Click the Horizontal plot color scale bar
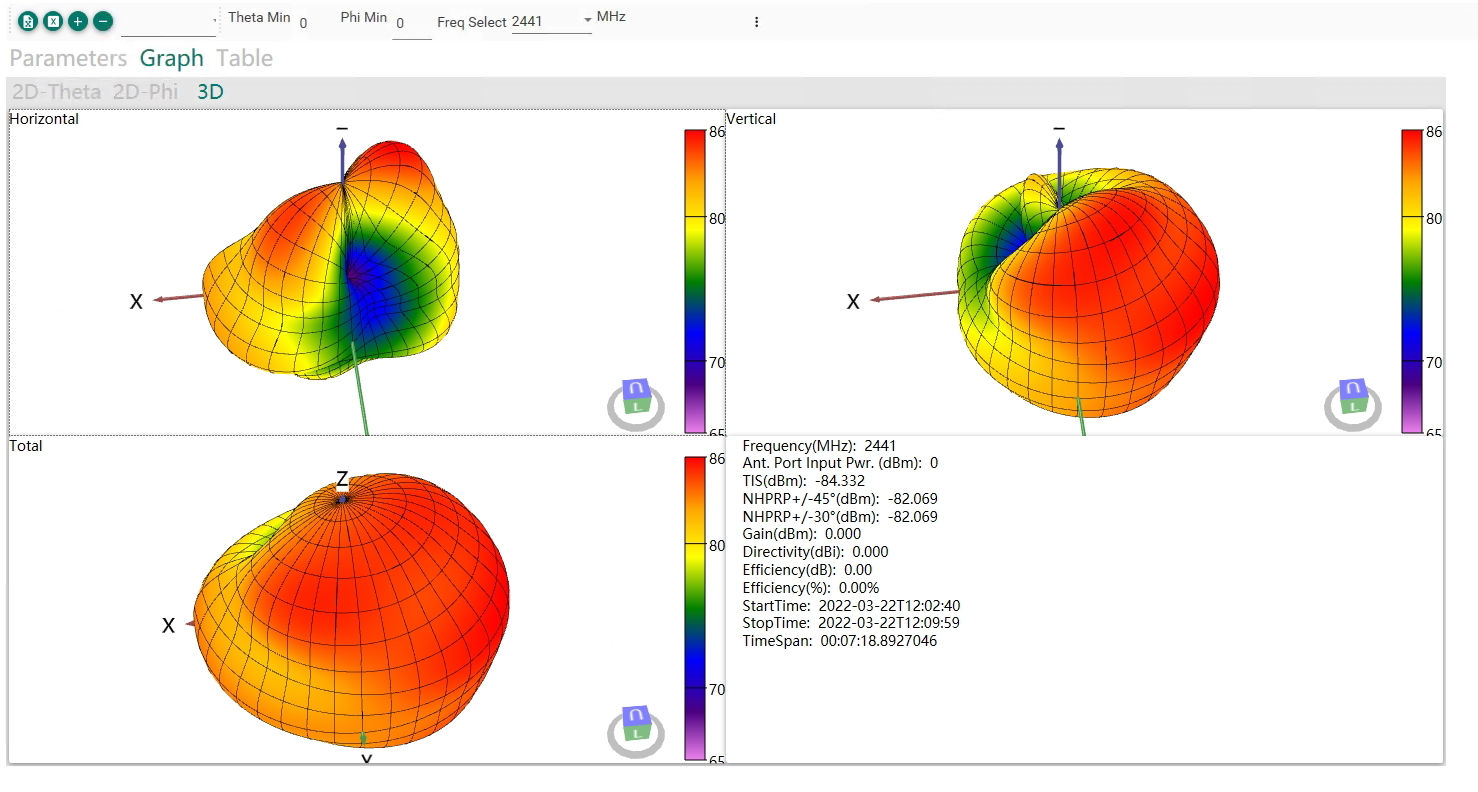 point(696,281)
